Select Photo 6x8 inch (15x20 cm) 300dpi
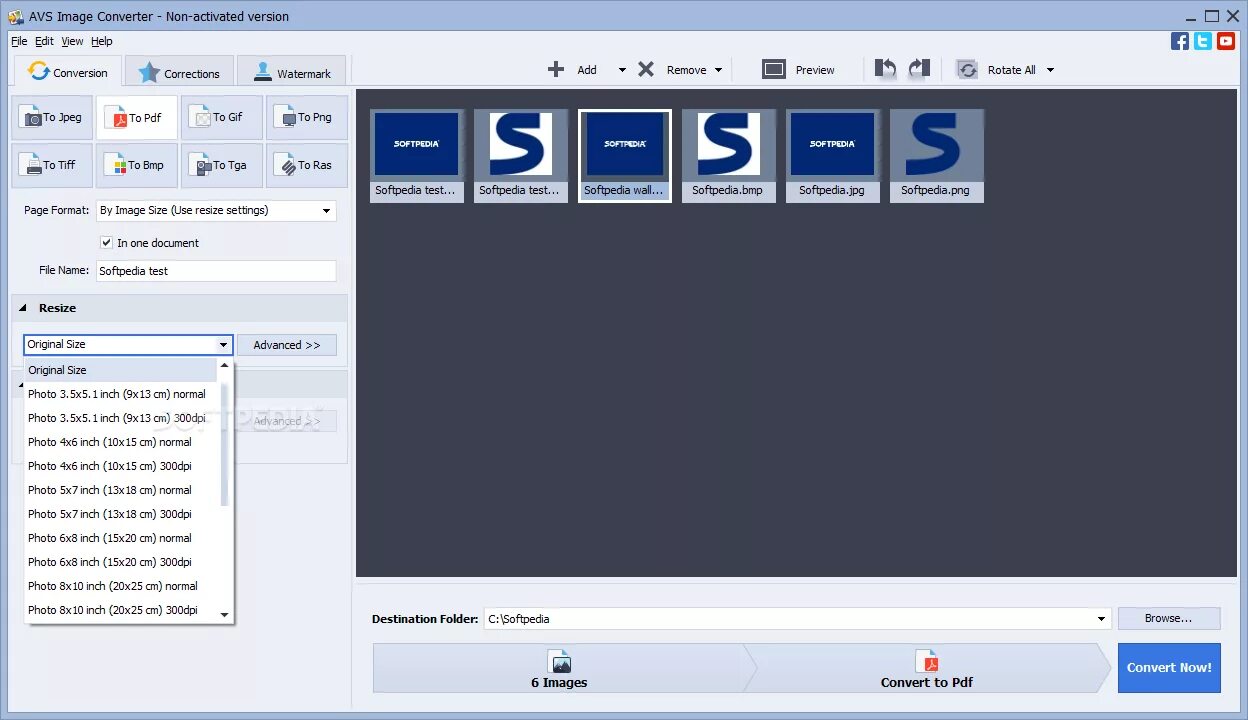This screenshot has width=1248, height=720. click(x=121, y=562)
